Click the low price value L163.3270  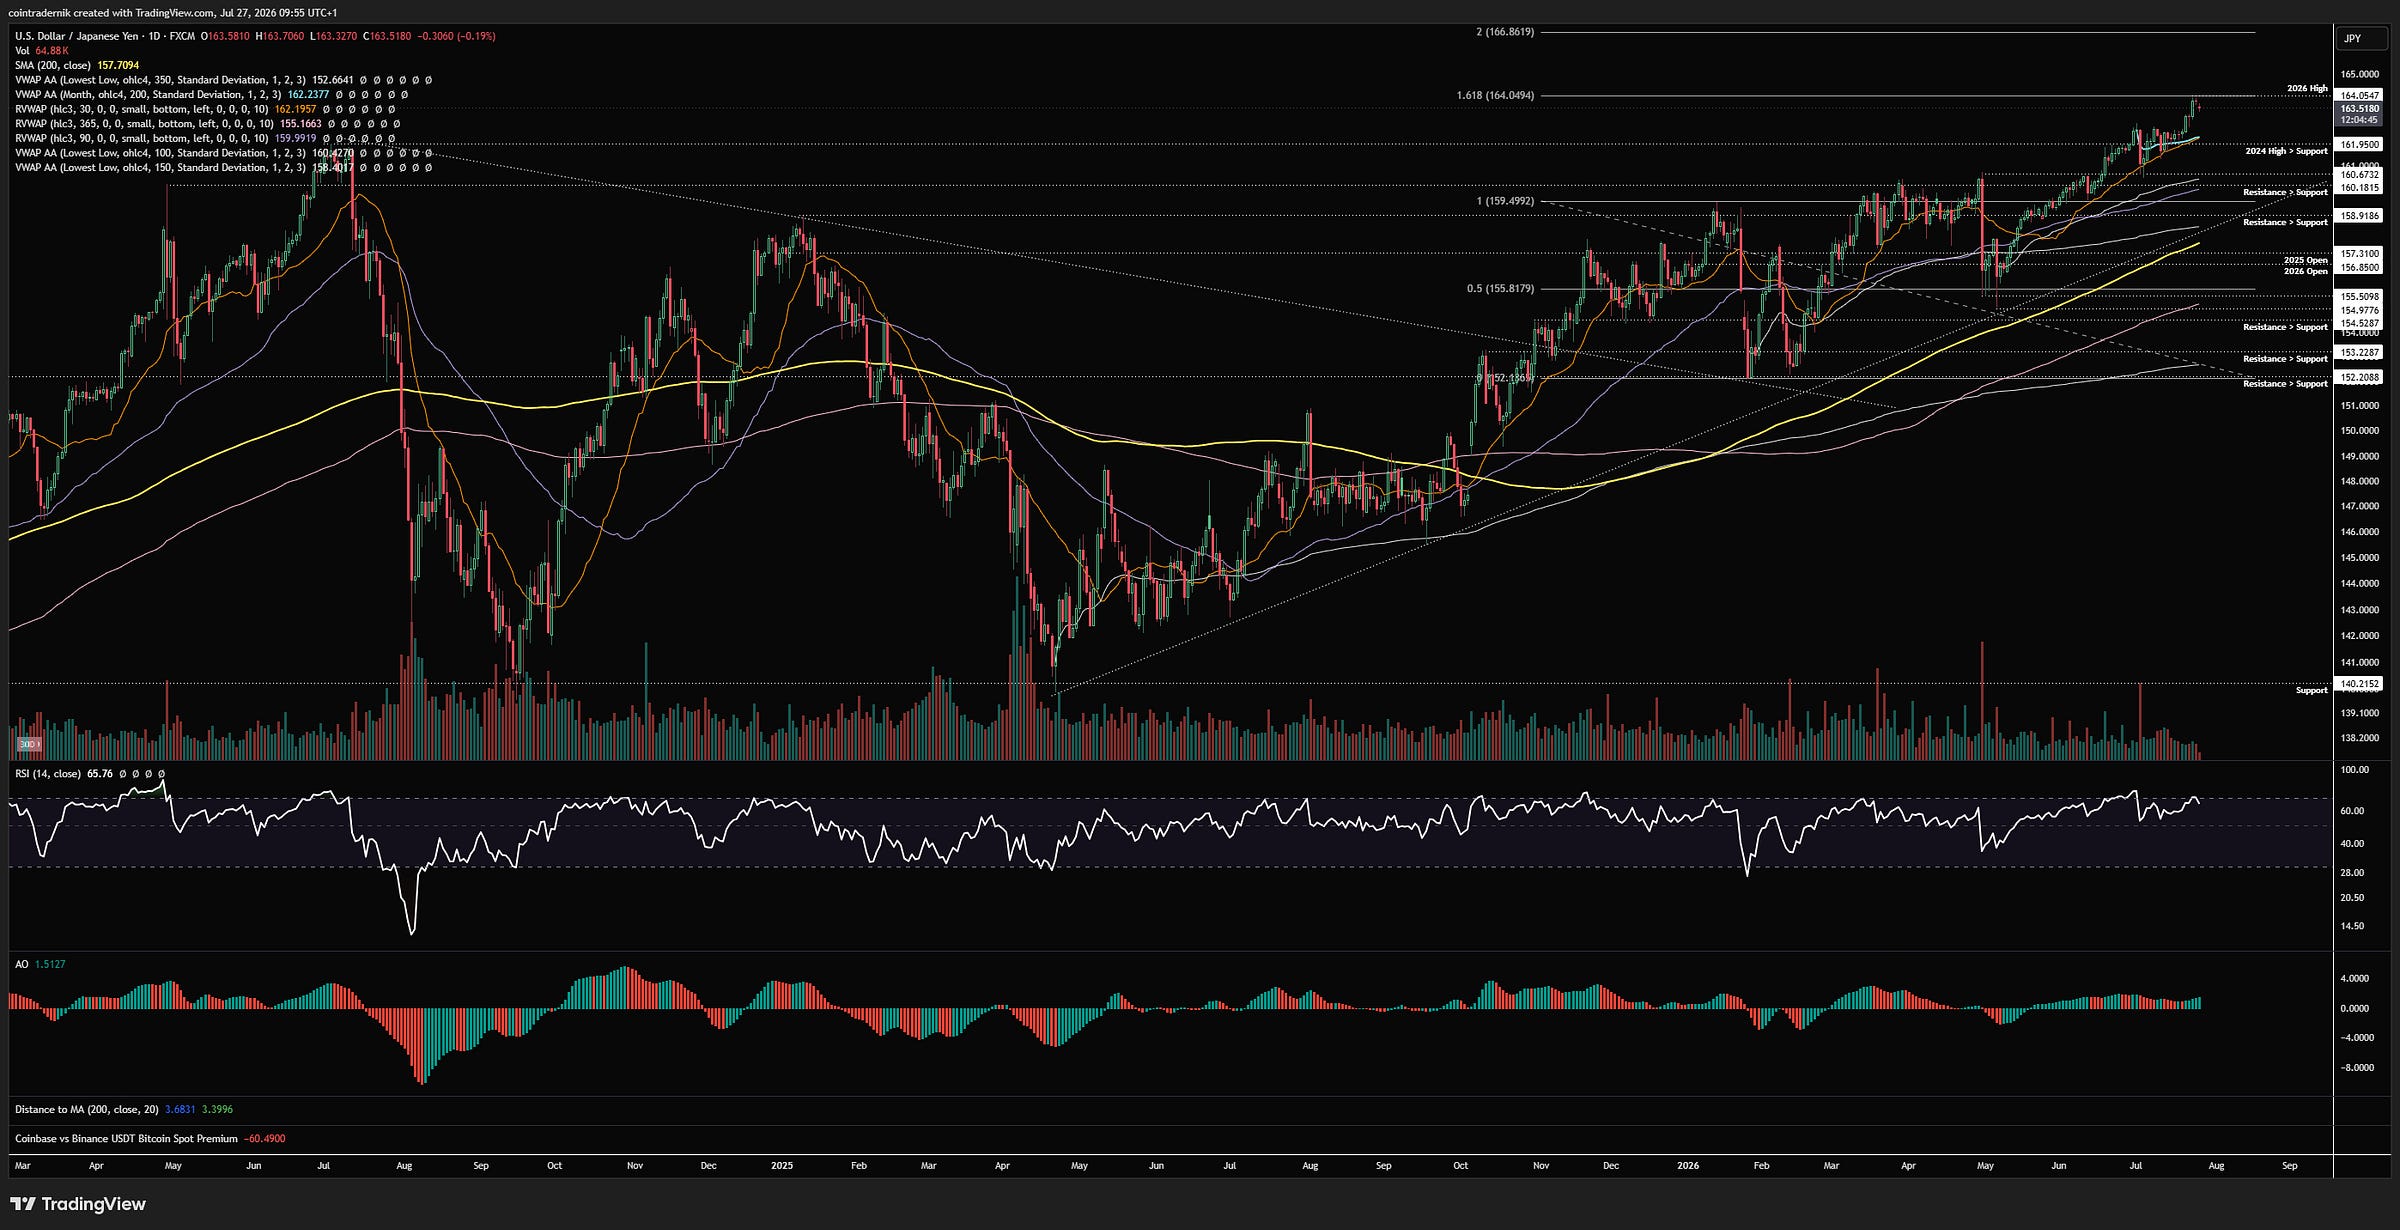coord(333,36)
